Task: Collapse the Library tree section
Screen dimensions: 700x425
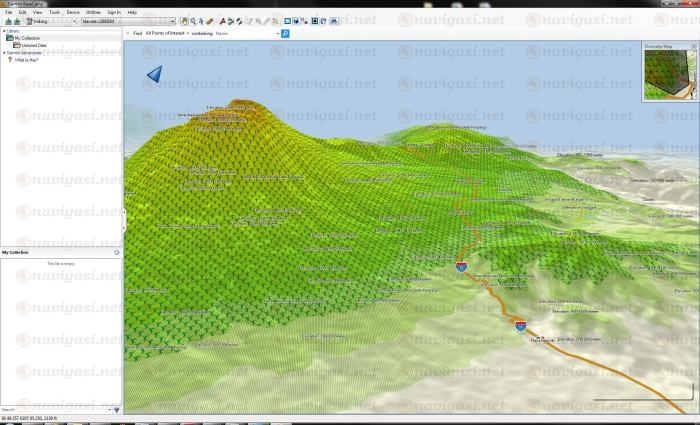Action: tap(3, 31)
